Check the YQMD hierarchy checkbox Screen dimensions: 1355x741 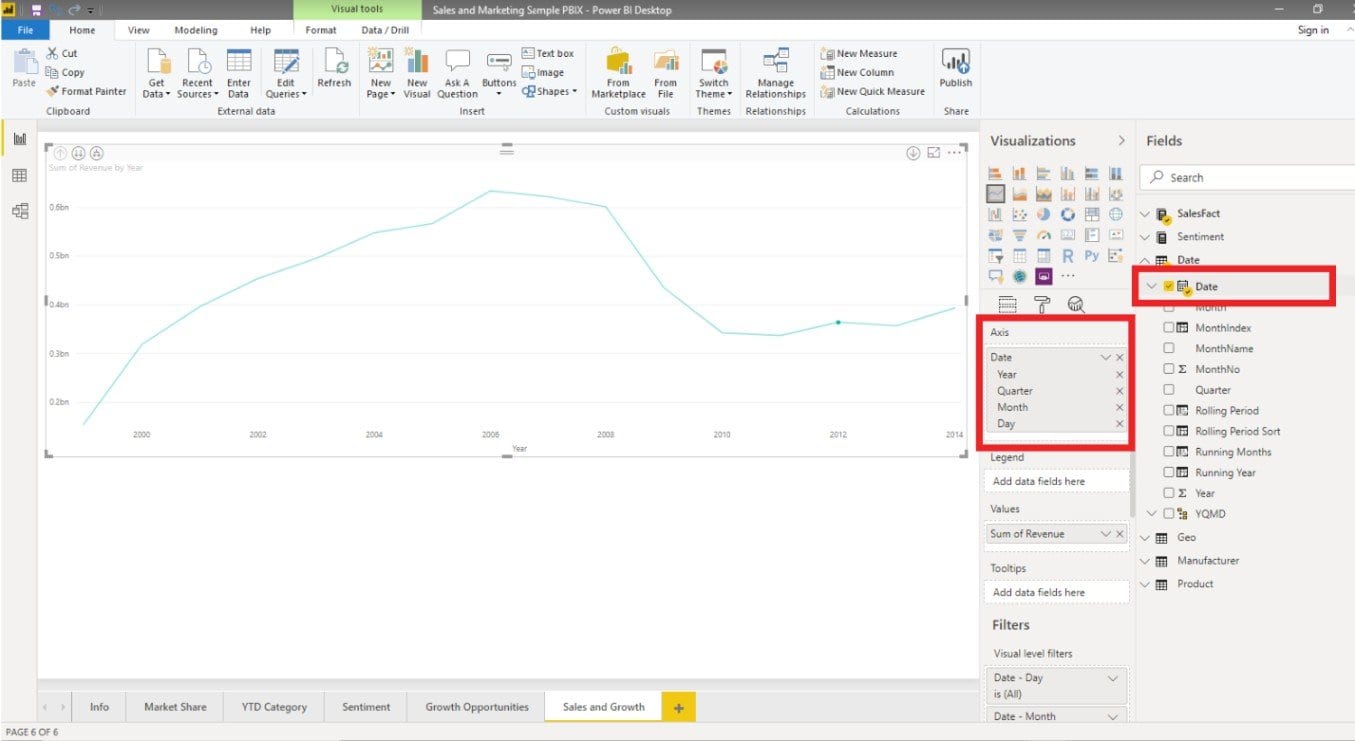(x=1168, y=514)
